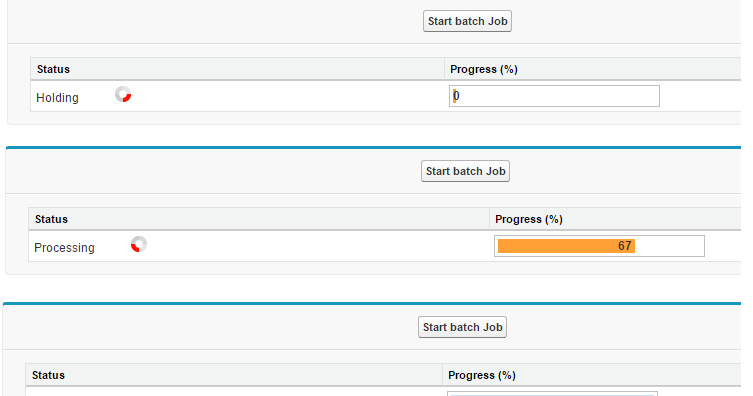This screenshot has height=396, width=753.
Task: Click the loading spinner next to Holding
Action: 123,95
